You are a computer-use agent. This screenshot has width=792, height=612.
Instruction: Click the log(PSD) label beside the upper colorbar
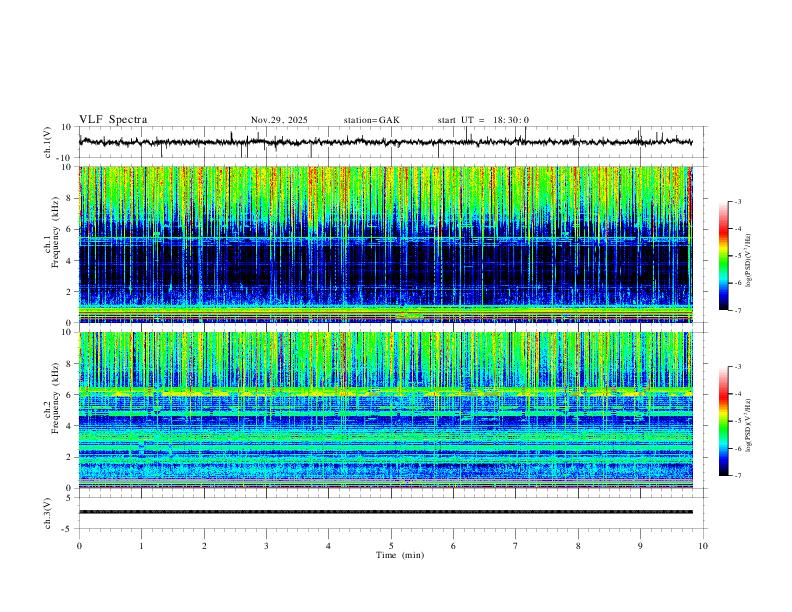coord(749,261)
